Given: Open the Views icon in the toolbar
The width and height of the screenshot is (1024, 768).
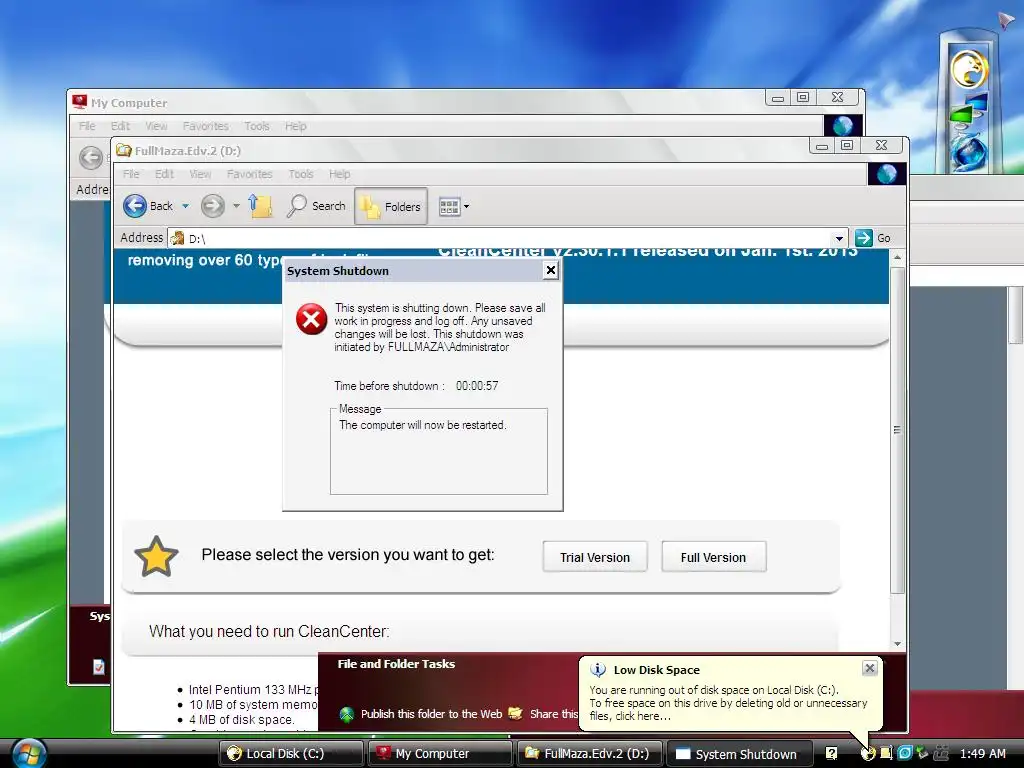Looking at the screenshot, I should tap(449, 207).
